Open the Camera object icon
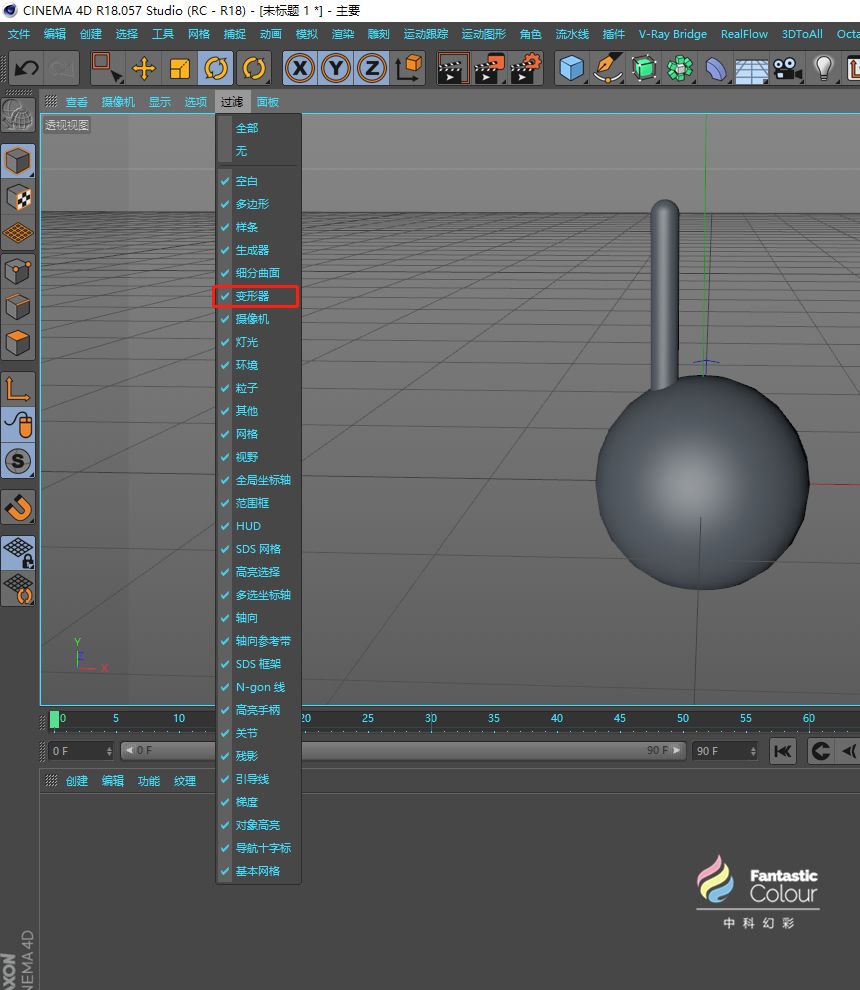This screenshot has height=990, width=860. click(787, 68)
